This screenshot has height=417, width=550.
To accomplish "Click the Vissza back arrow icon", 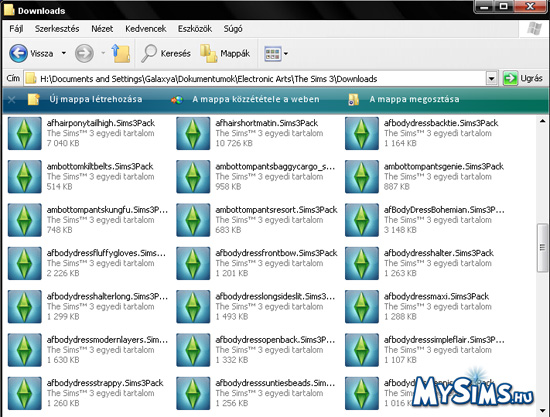I will coord(18,53).
